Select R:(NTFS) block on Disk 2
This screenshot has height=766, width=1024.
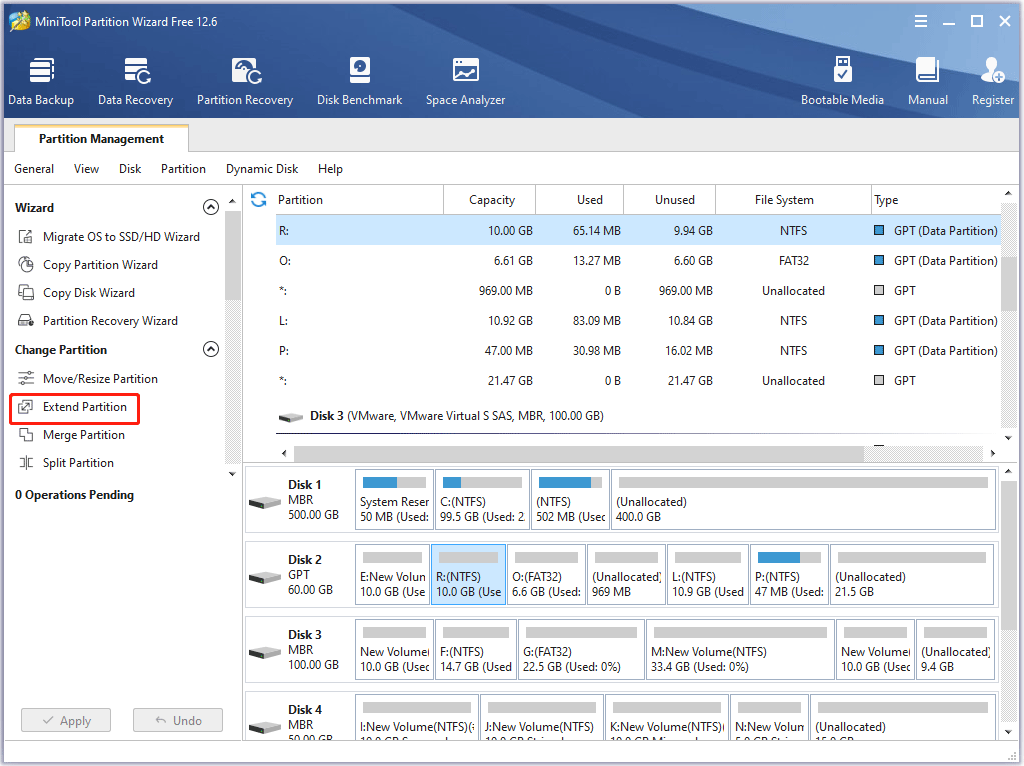click(468, 575)
